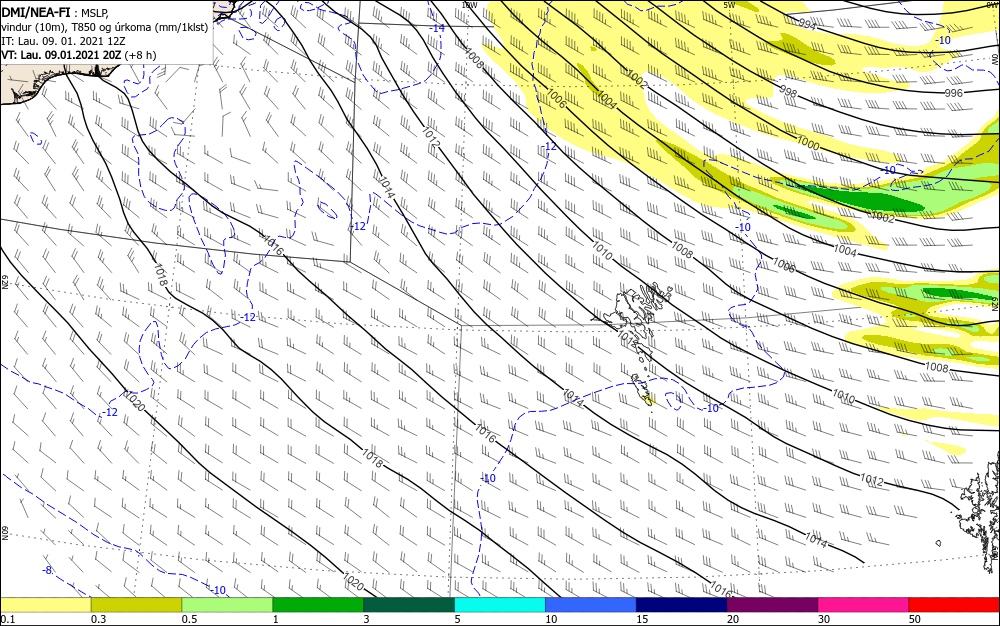Click the 996 isobar label
The image size is (1000, 626).
pyautogui.click(x=953, y=92)
